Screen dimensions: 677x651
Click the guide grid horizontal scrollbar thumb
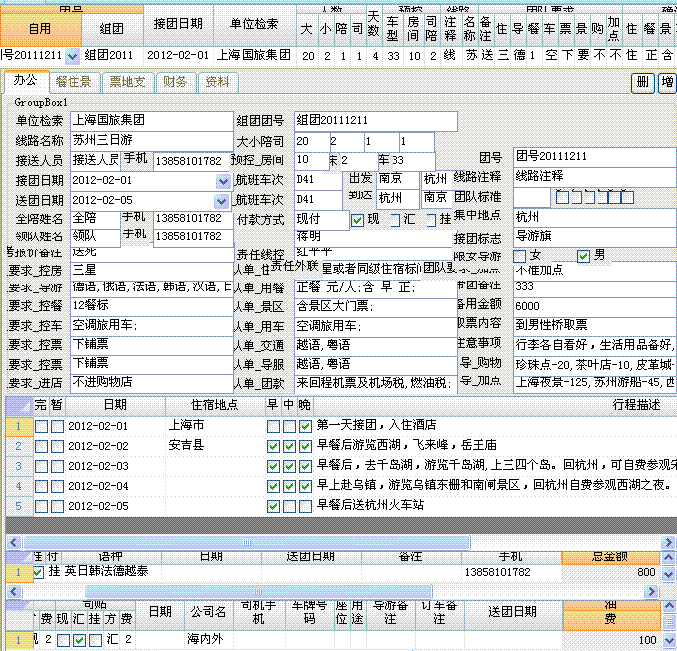point(258,591)
